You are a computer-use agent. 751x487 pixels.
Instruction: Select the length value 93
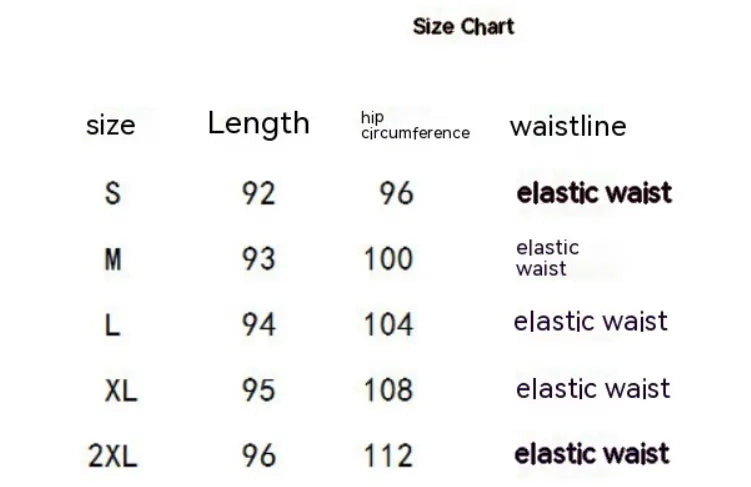point(258,259)
